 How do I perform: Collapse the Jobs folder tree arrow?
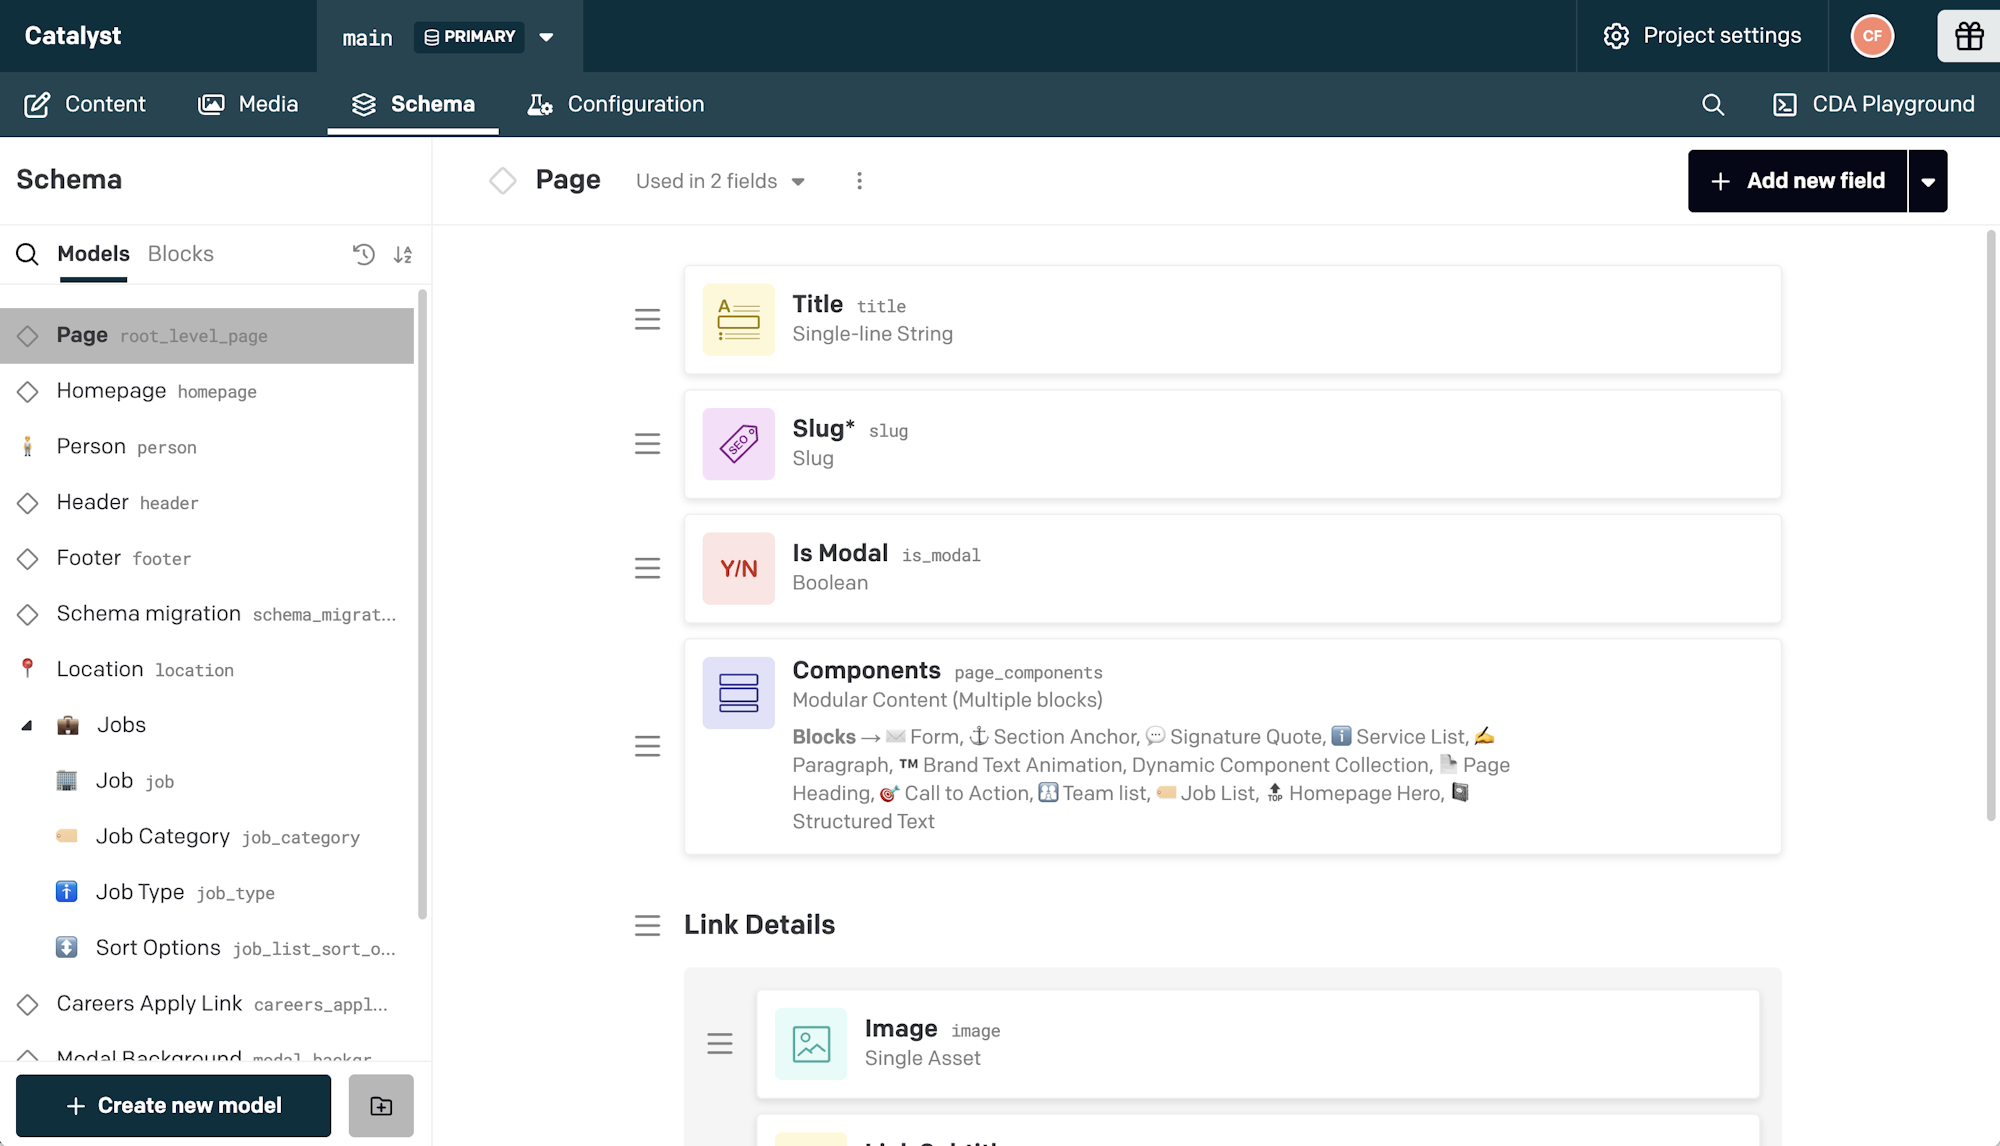(27, 725)
